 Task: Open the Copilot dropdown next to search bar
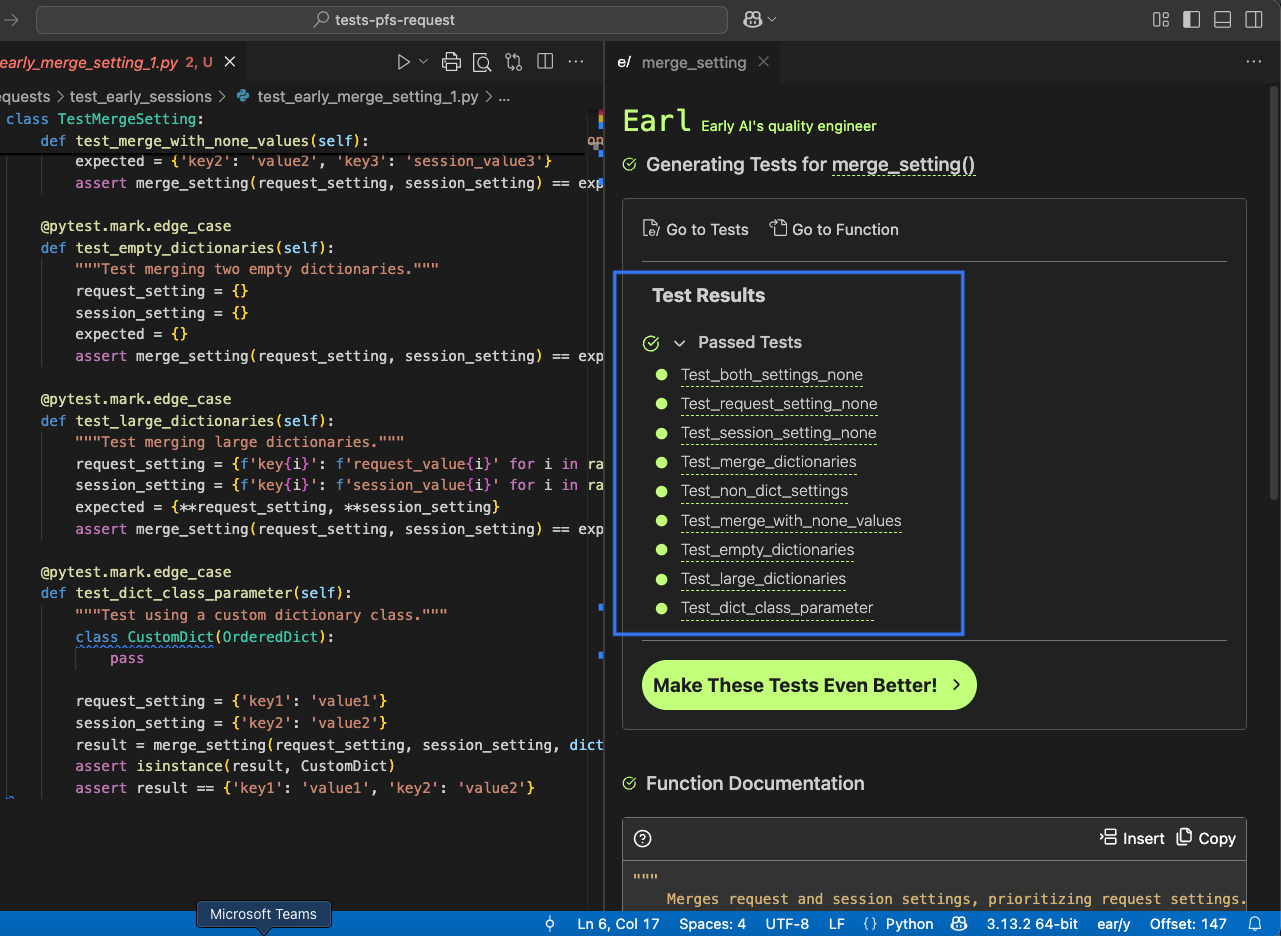tap(760, 19)
